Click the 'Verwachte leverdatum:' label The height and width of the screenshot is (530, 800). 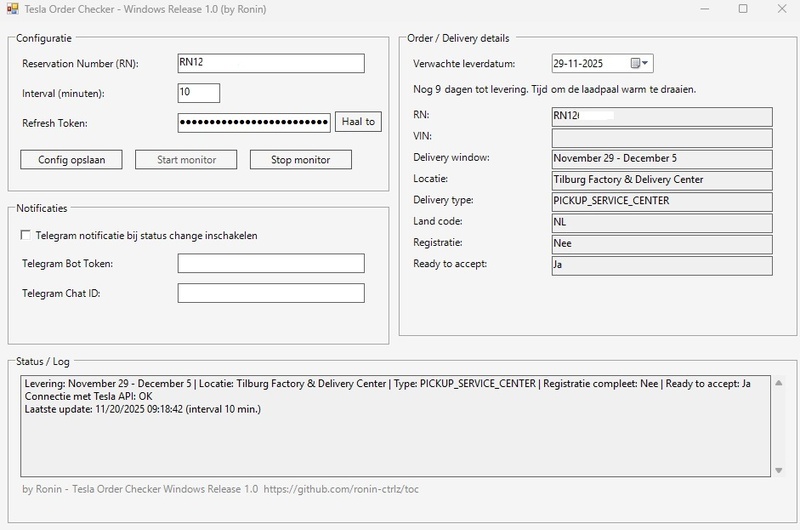(464, 64)
